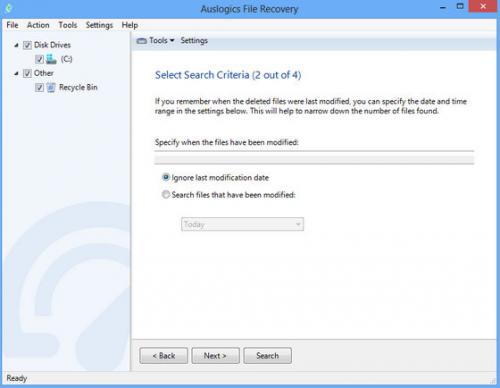Open the Today date range dropdown
Screen dimensions: 500x388
click(242, 224)
